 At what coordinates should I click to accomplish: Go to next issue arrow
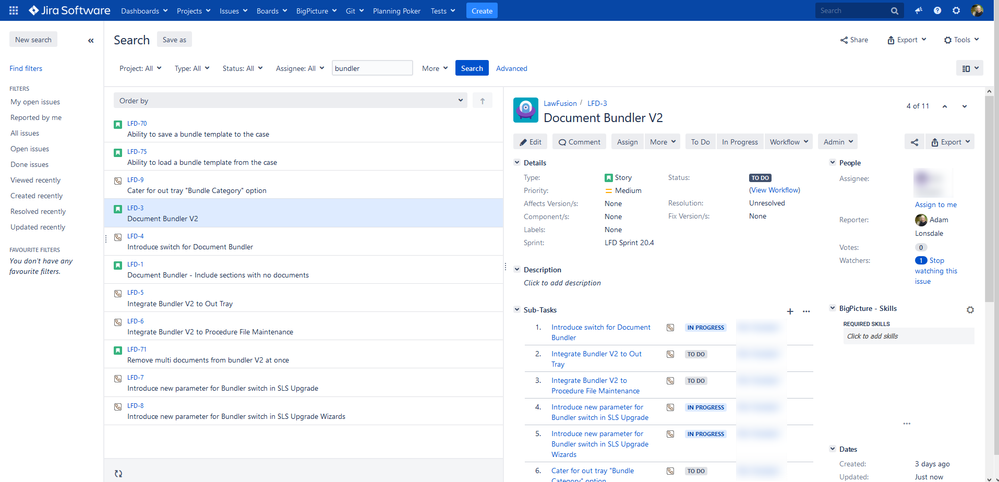tap(965, 106)
